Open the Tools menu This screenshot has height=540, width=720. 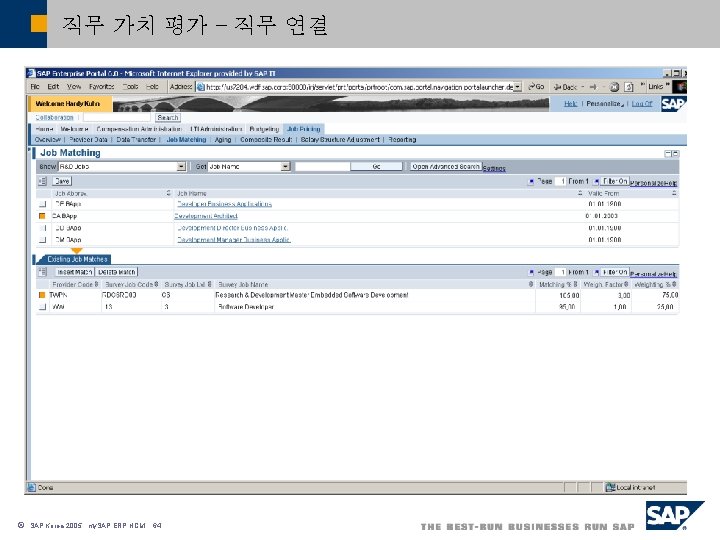coord(130,86)
